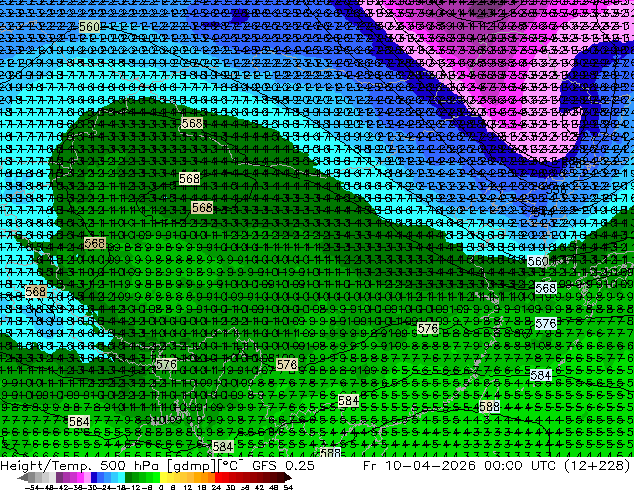Click the right dark arrow tip of the color scale
634x490 pixels.
(288, 478)
